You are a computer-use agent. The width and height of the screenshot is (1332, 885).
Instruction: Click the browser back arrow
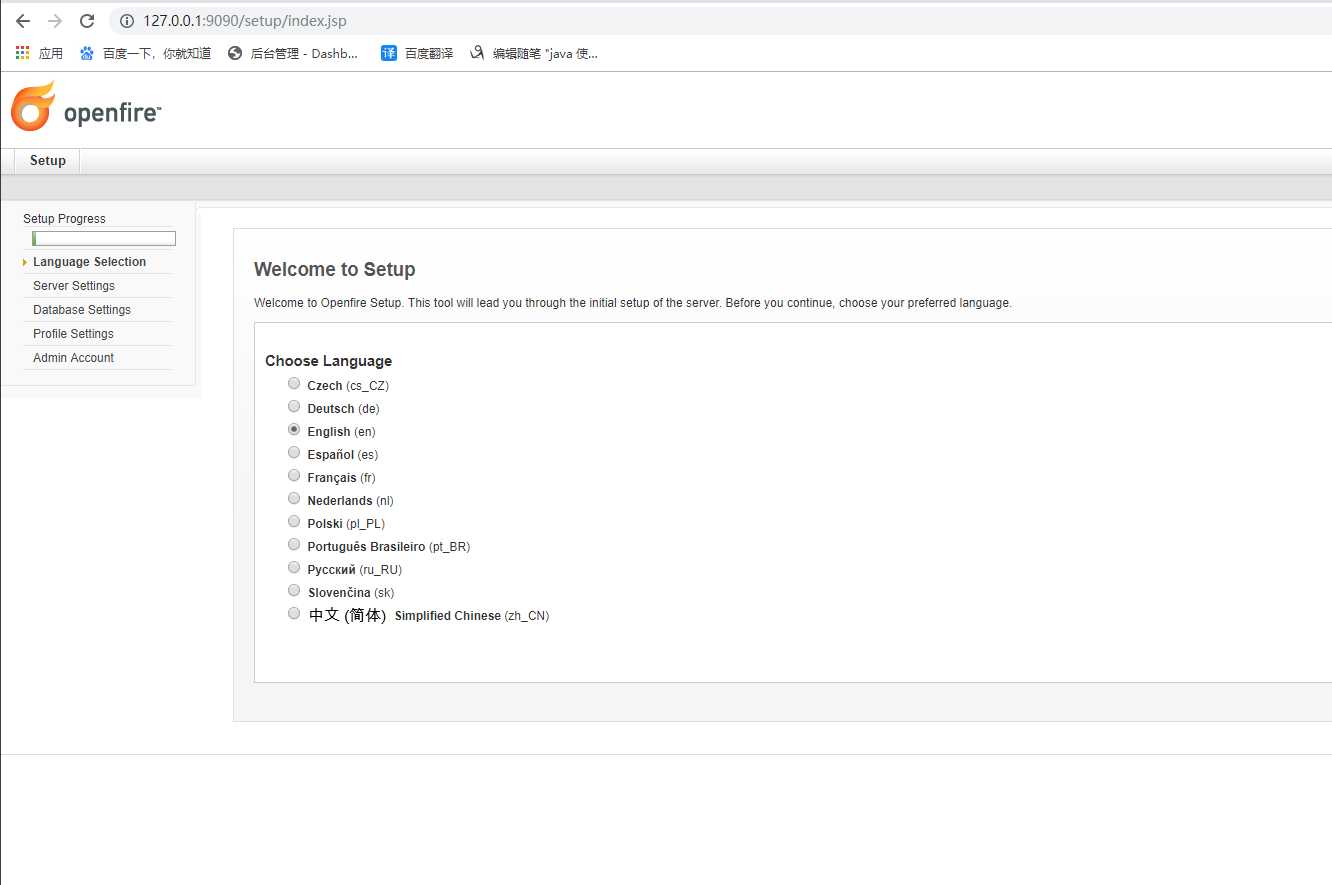(22, 21)
